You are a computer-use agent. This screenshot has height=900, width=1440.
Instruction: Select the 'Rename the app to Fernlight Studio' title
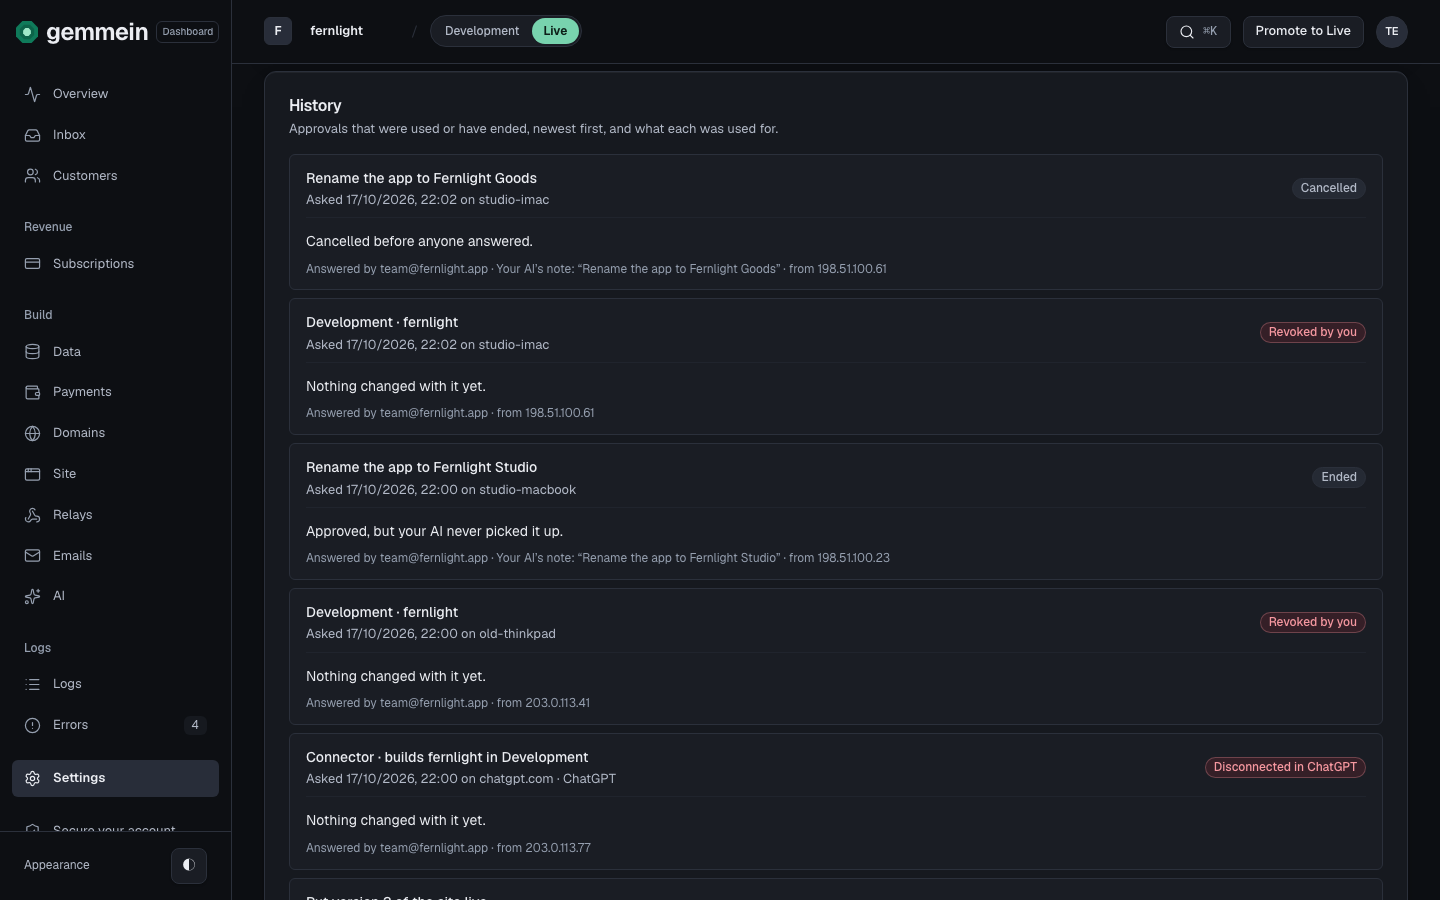click(x=421, y=467)
